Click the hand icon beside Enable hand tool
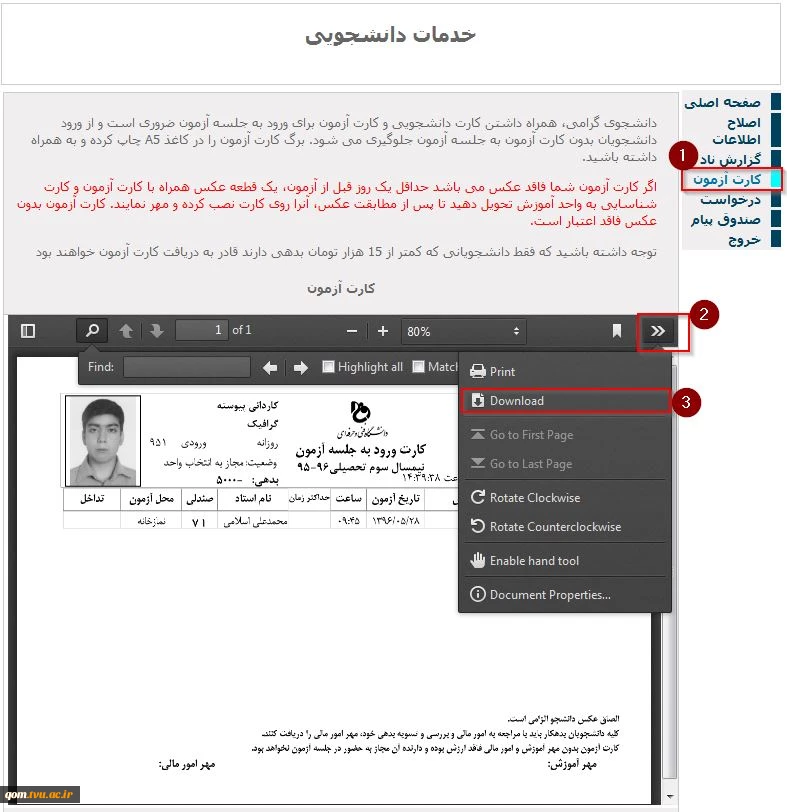 click(477, 560)
